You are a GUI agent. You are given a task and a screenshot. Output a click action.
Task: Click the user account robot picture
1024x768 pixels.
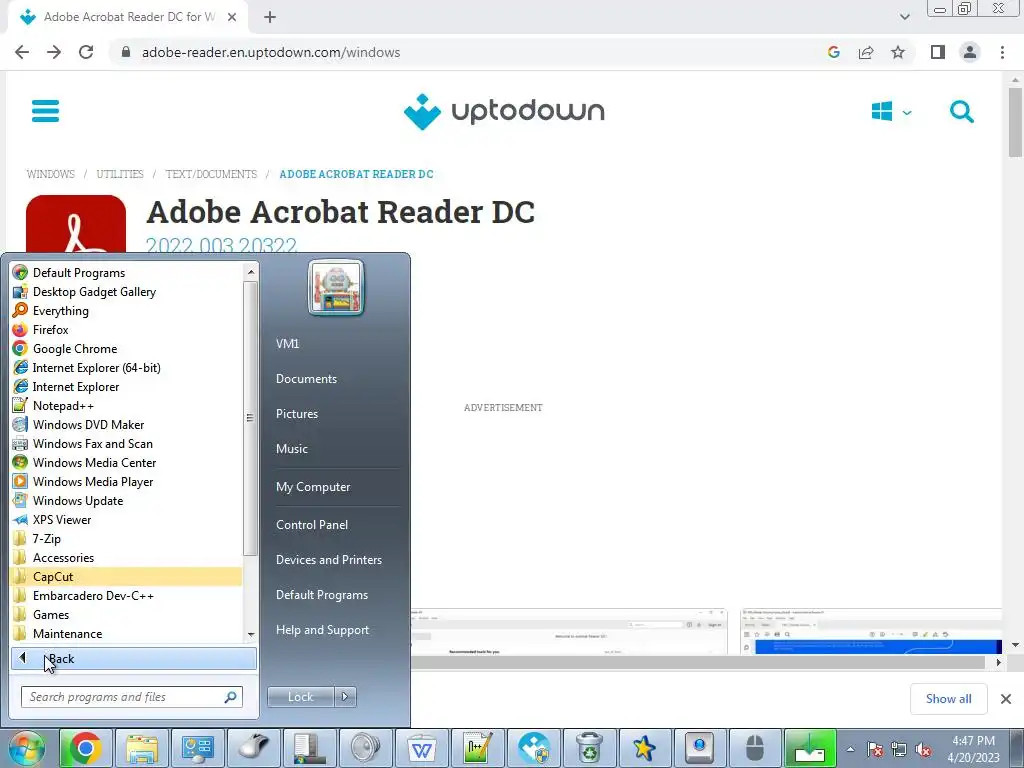[x=336, y=287]
